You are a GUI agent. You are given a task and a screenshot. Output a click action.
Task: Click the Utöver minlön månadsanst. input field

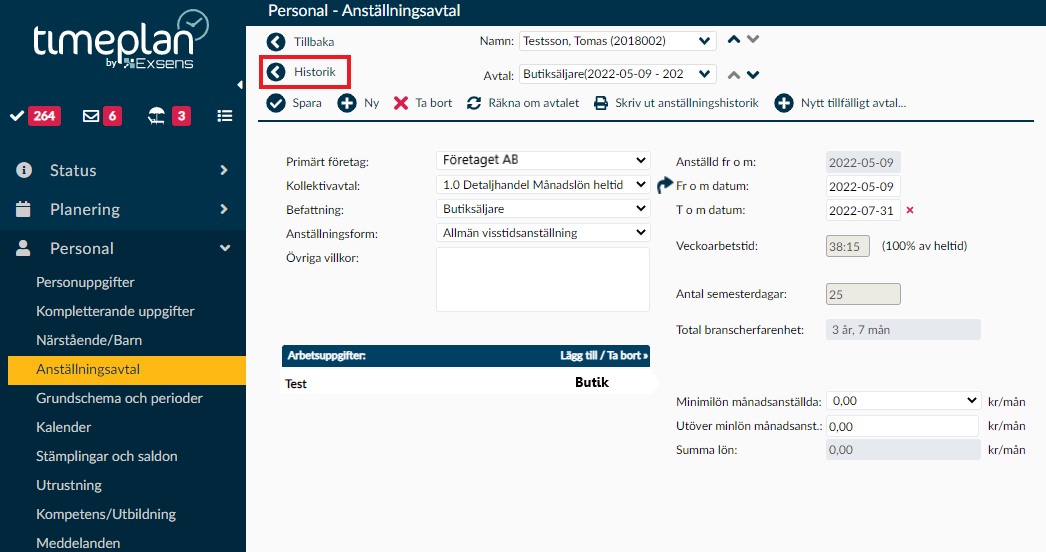(902, 426)
